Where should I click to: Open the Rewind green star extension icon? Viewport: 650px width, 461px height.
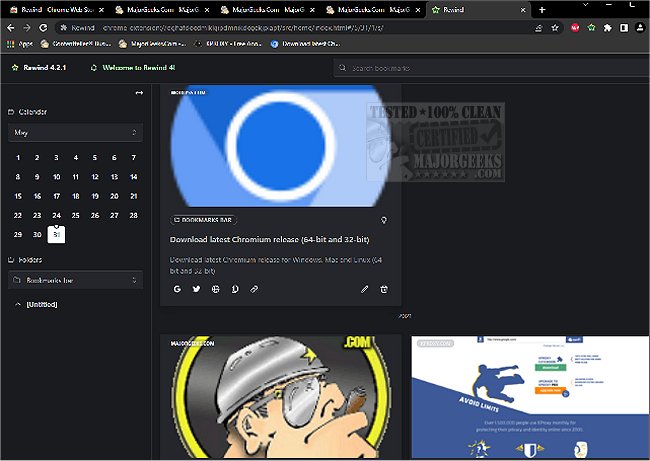tap(591, 28)
